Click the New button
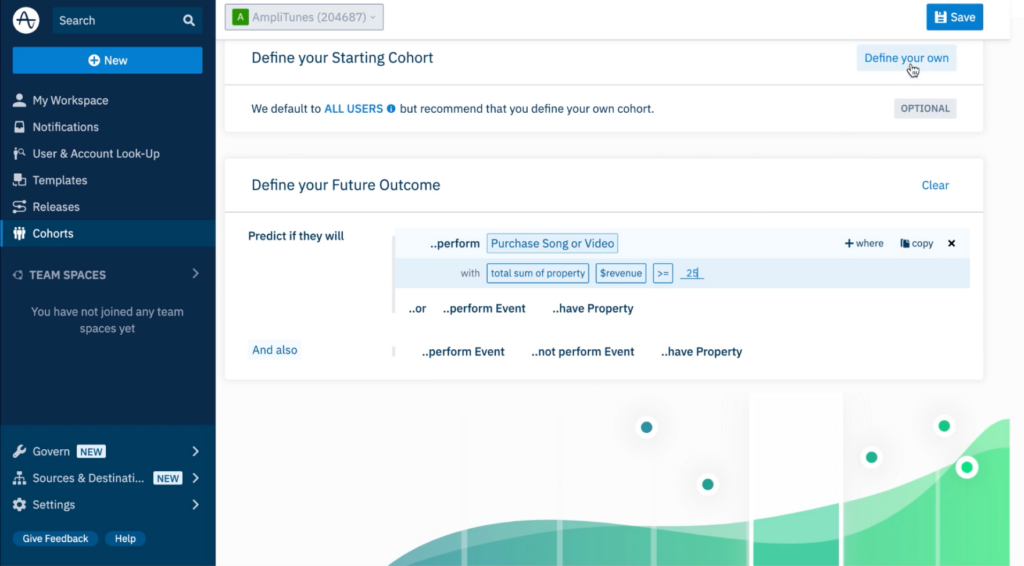This screenshot has width=1024, height=566. [x=107, y=60]
